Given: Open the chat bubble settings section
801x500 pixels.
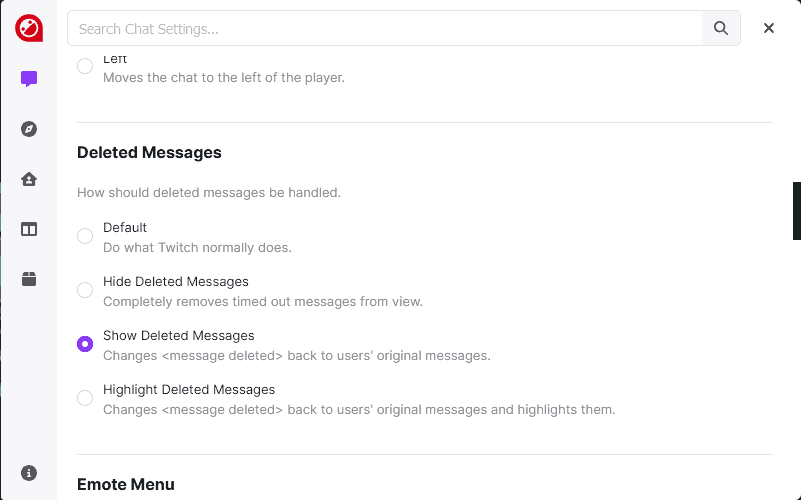Looking at the screenshot, I should click(x=29, y=79).
